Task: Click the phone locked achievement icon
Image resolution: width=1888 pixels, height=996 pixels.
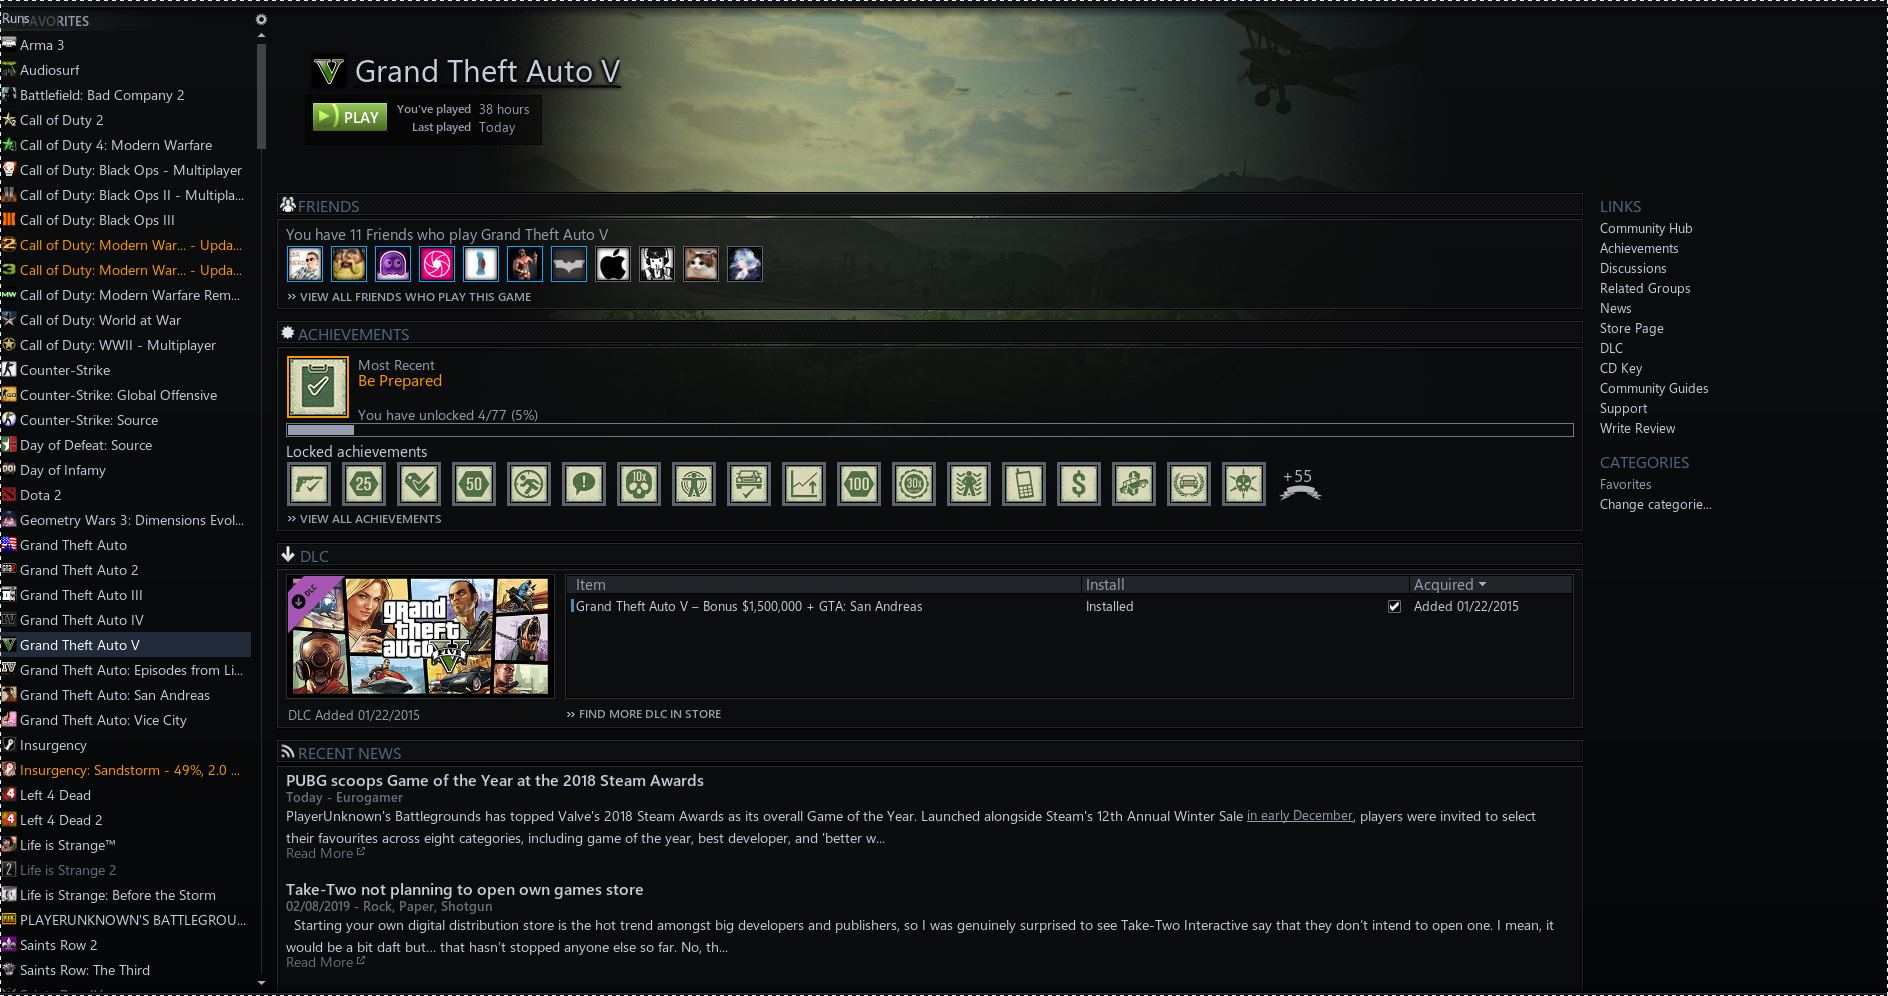Action: [x=1024, y=485]
